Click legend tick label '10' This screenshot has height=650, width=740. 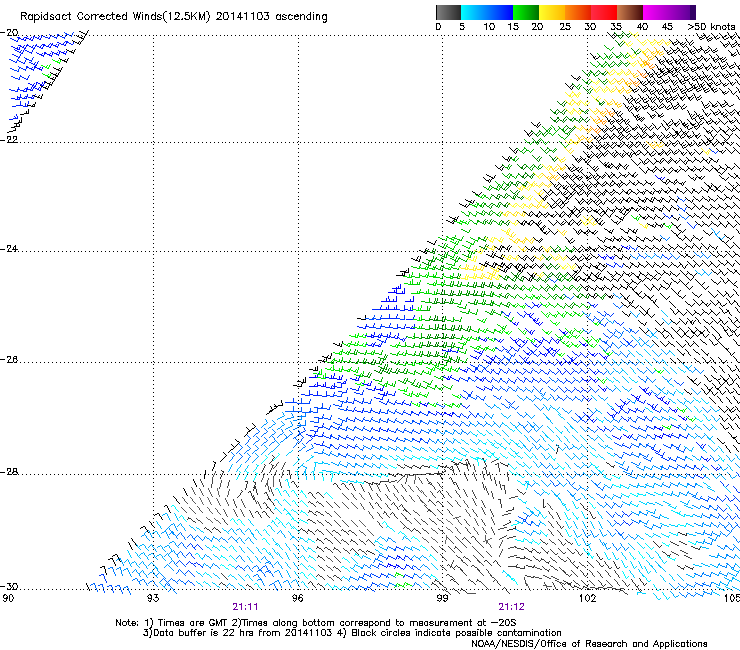489,27
